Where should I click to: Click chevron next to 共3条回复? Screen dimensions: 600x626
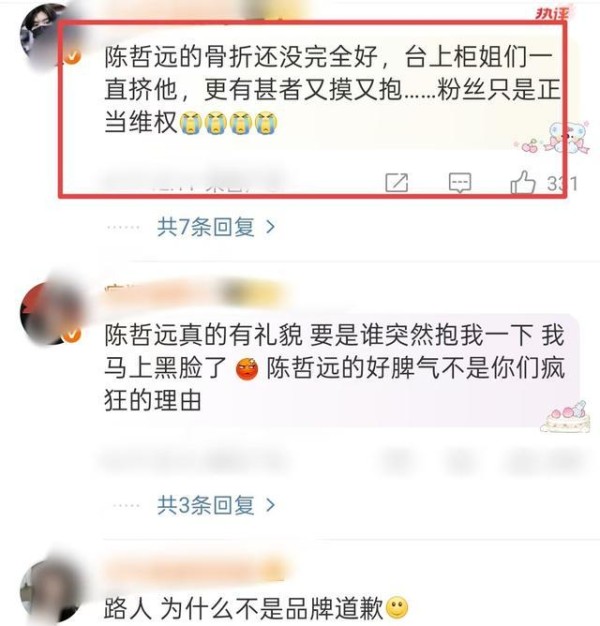coord(271,505)
